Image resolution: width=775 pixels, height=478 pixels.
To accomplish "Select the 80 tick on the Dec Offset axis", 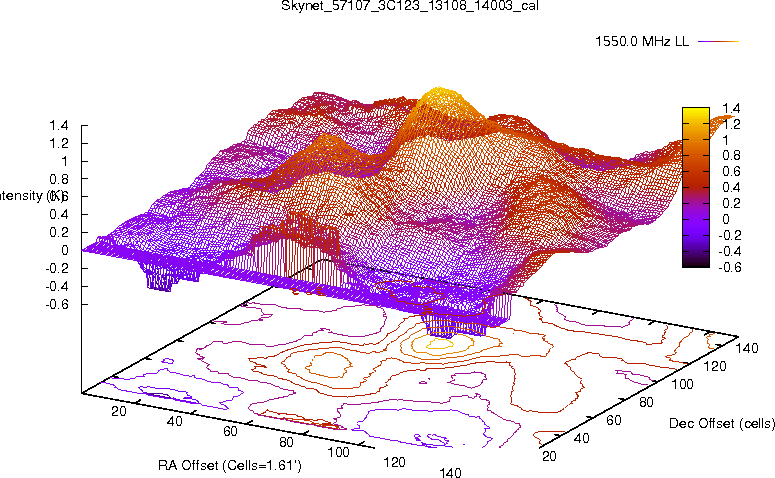I will click(646, 402).
